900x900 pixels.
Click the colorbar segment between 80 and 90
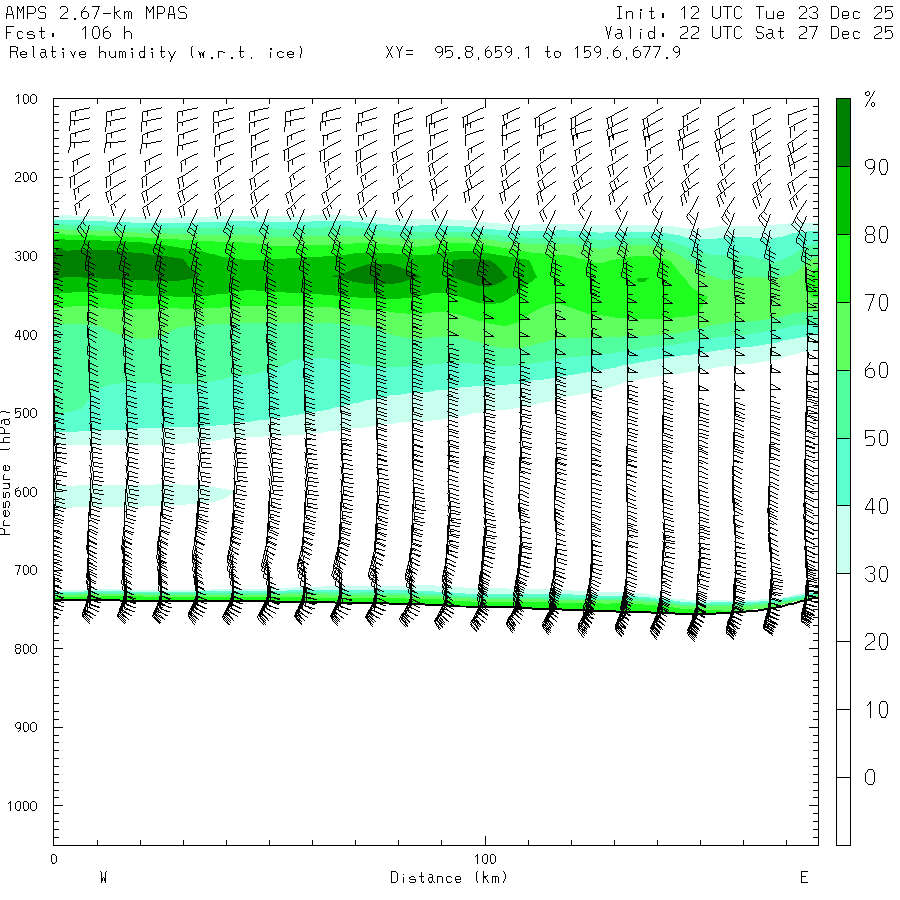point(843,200)
